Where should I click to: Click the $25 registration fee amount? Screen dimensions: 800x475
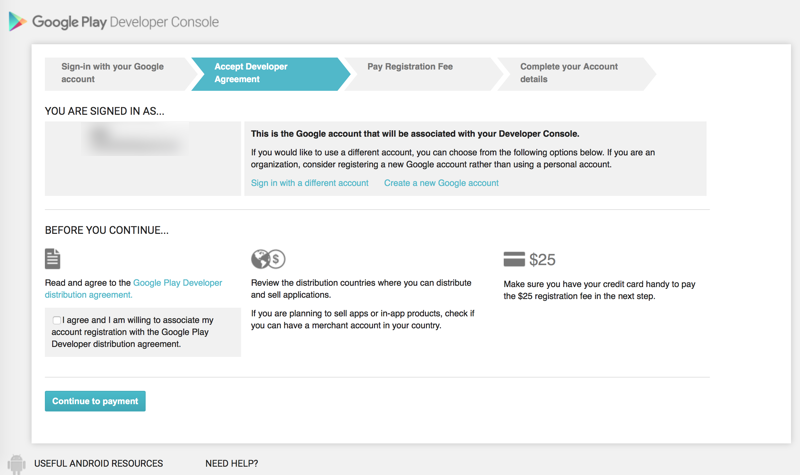click(542, 260)
